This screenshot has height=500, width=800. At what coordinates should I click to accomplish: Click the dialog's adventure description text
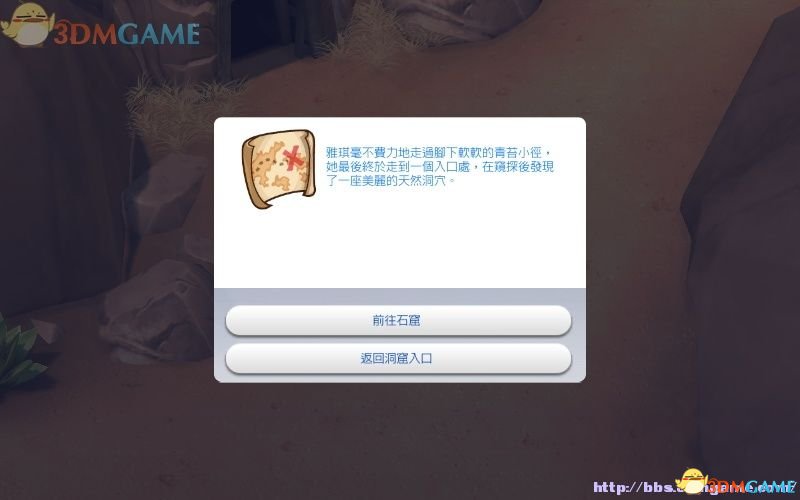coord(440,166)
